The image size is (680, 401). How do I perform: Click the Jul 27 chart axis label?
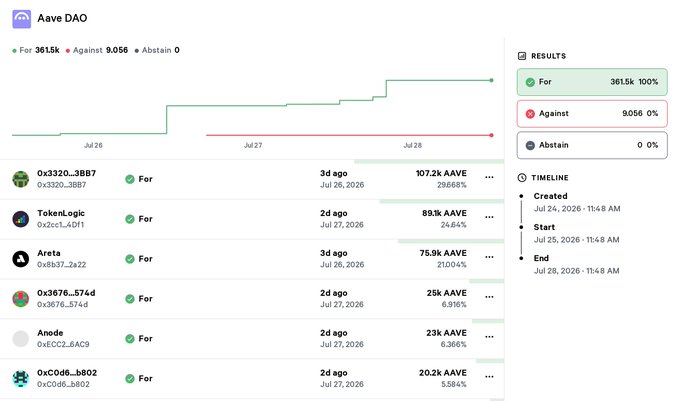[253, 145]
